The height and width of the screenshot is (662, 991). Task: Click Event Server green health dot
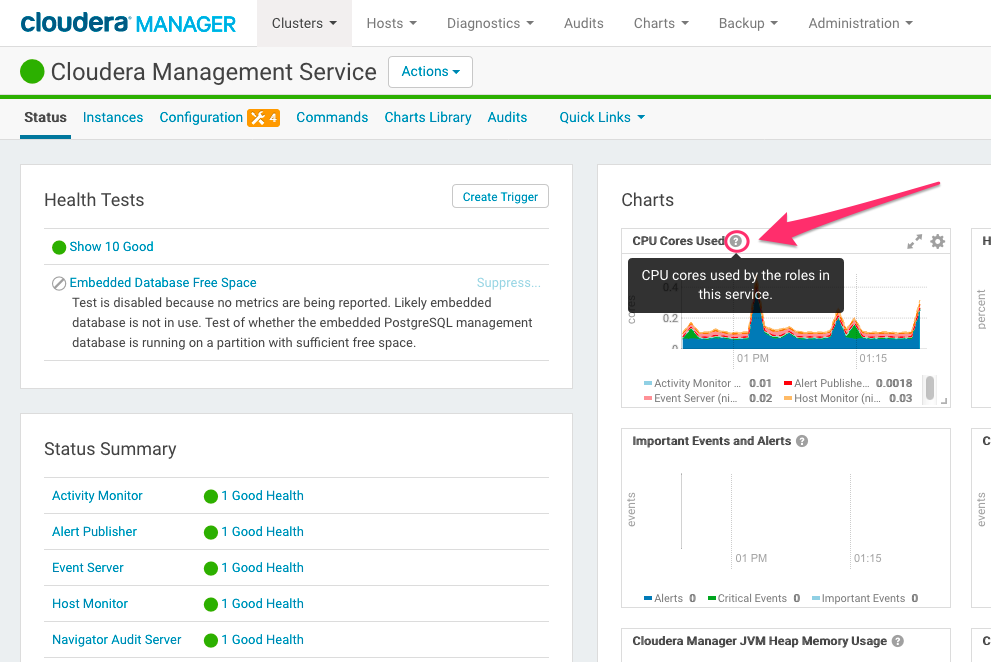click(x=211, y=568)
